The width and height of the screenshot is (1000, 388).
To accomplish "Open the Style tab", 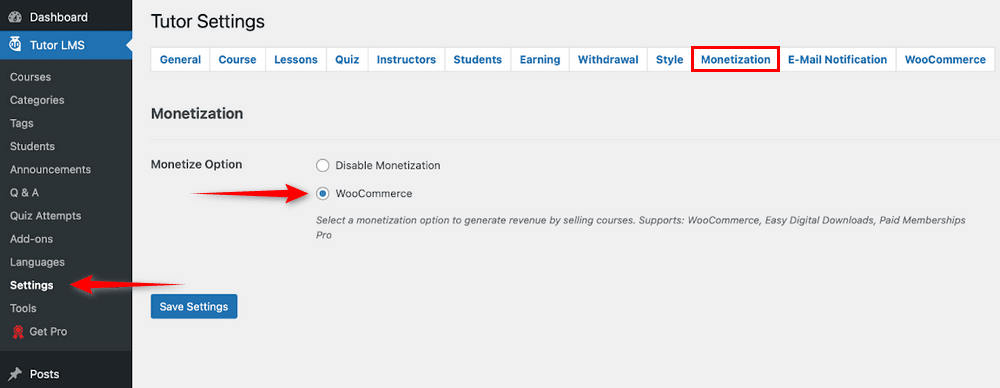I will (x=670, y=59).
